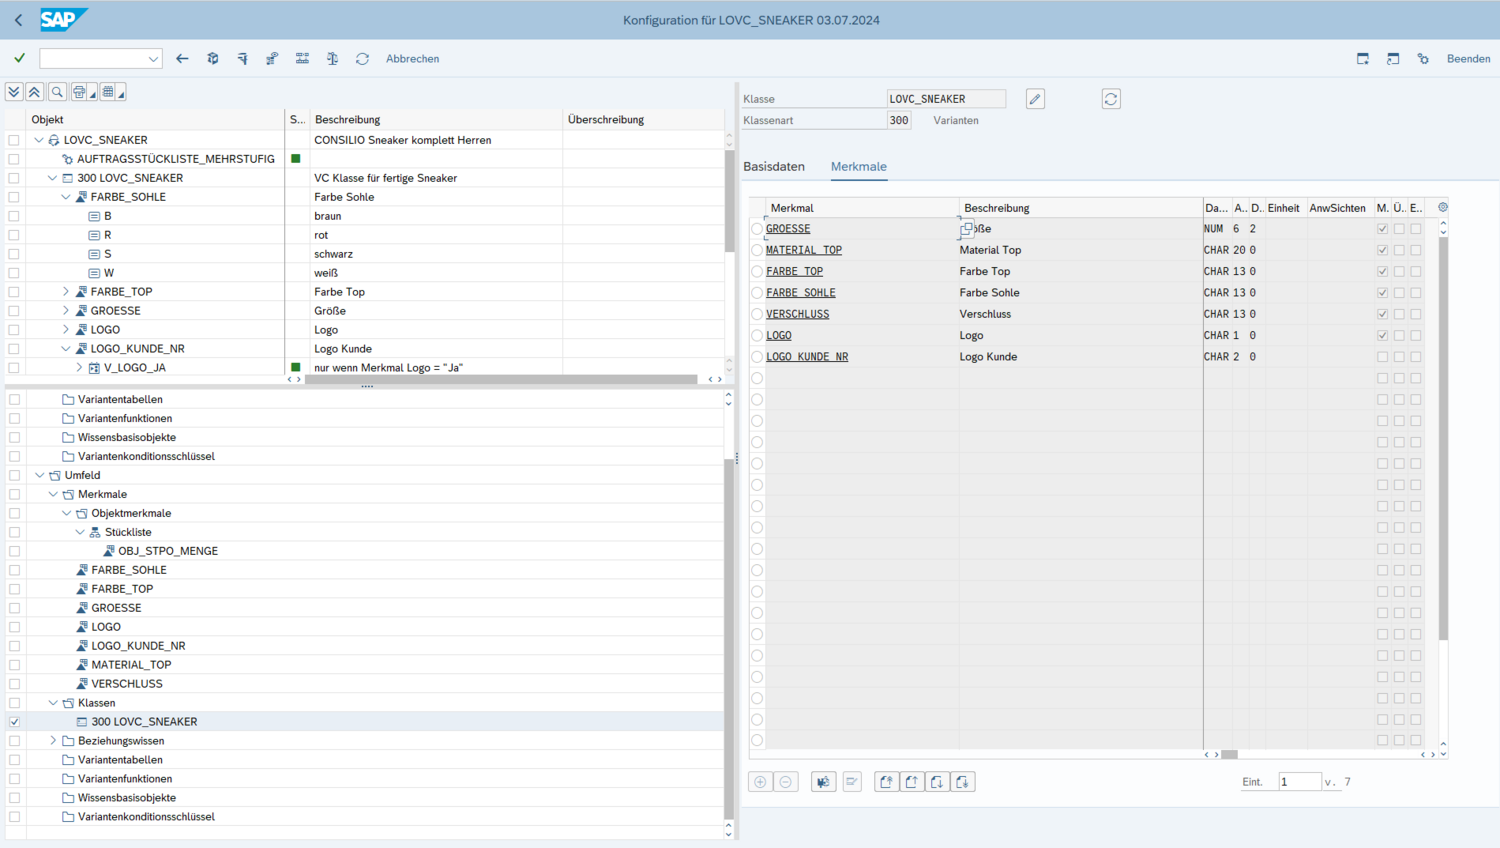The width and height of the screenshot is (1500, 848).
Task: Click the first-page icon below Merkmal table
Action: (886, 782)
